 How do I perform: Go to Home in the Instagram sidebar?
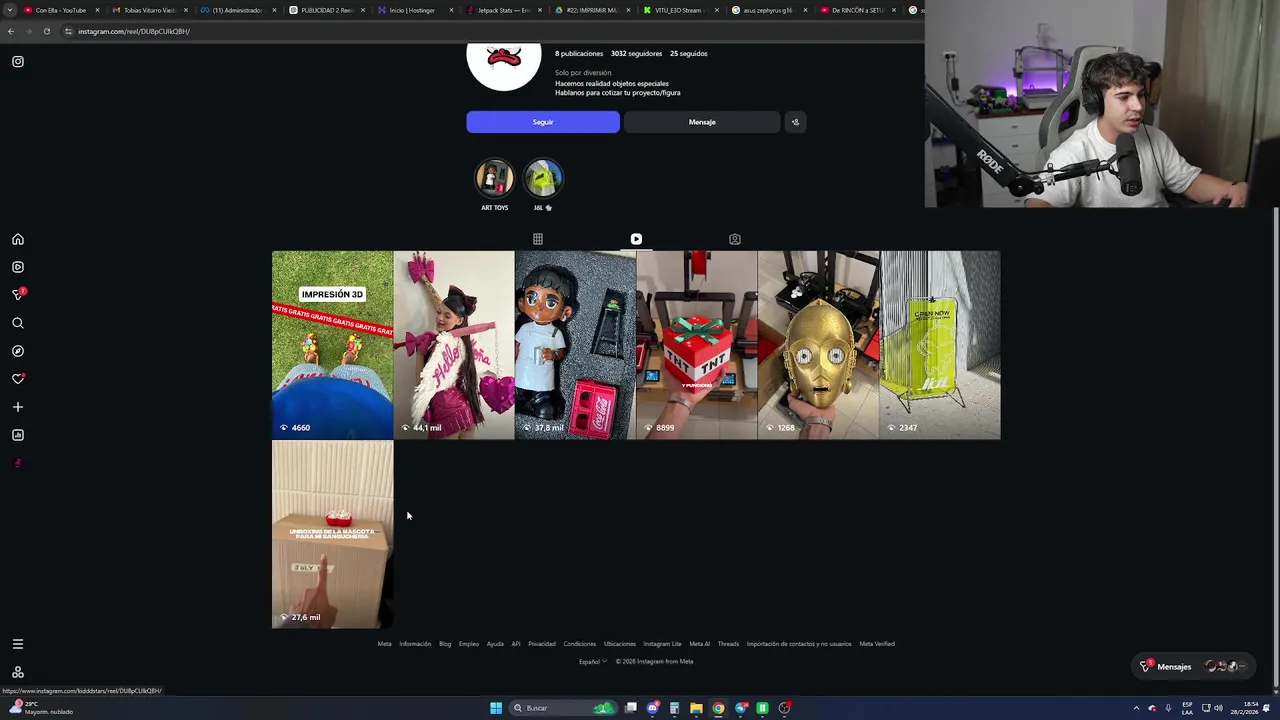18,240
